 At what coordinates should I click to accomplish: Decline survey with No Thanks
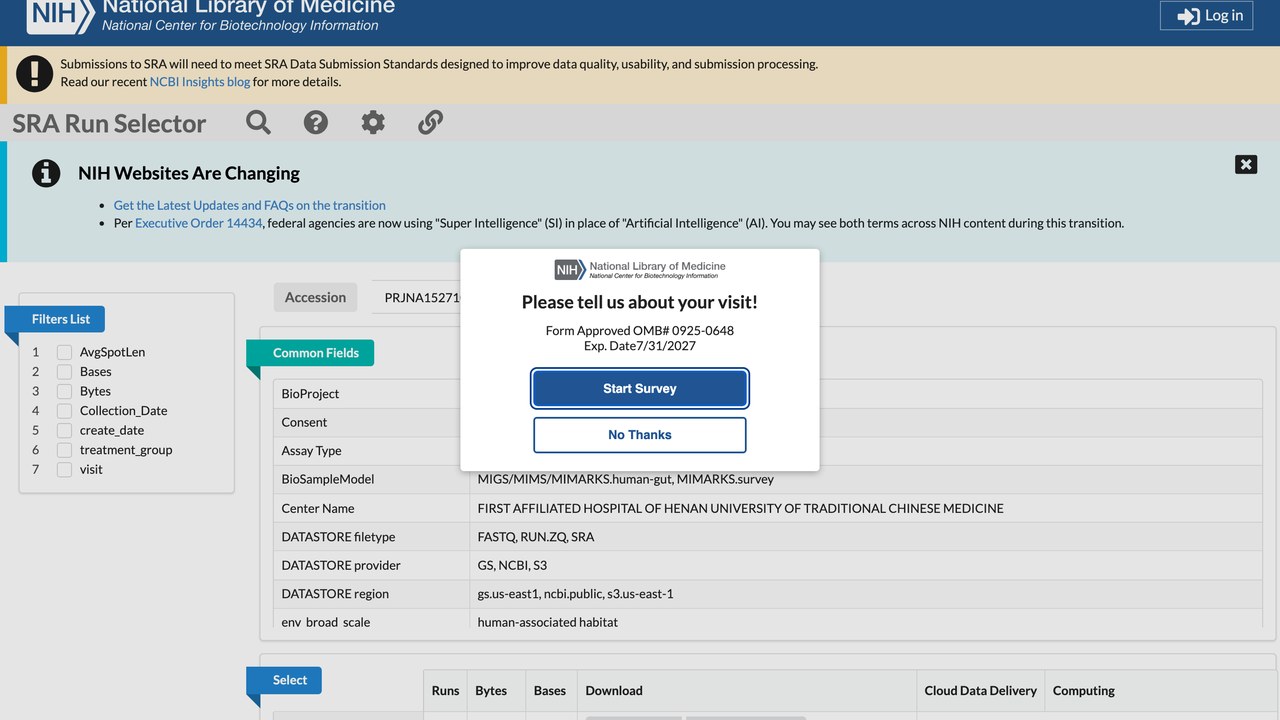coord(640,435)
